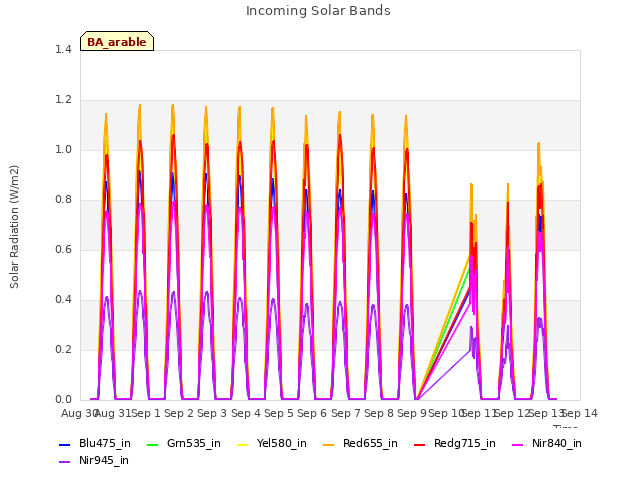Click the Sep 4 x-axis date label

pos(246,413)
